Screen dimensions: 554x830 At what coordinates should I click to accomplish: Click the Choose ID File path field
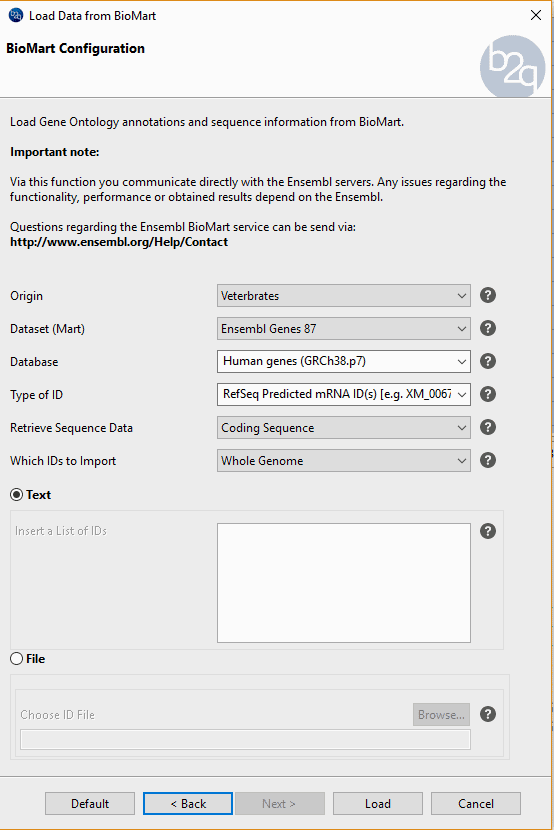point(245,739)
